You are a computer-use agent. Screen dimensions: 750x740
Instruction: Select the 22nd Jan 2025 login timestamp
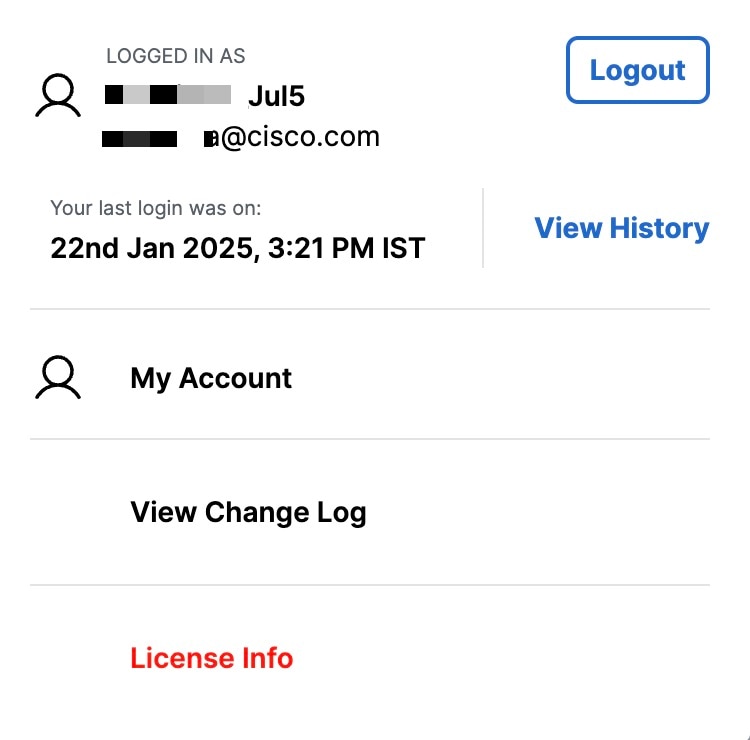(238, 248)
